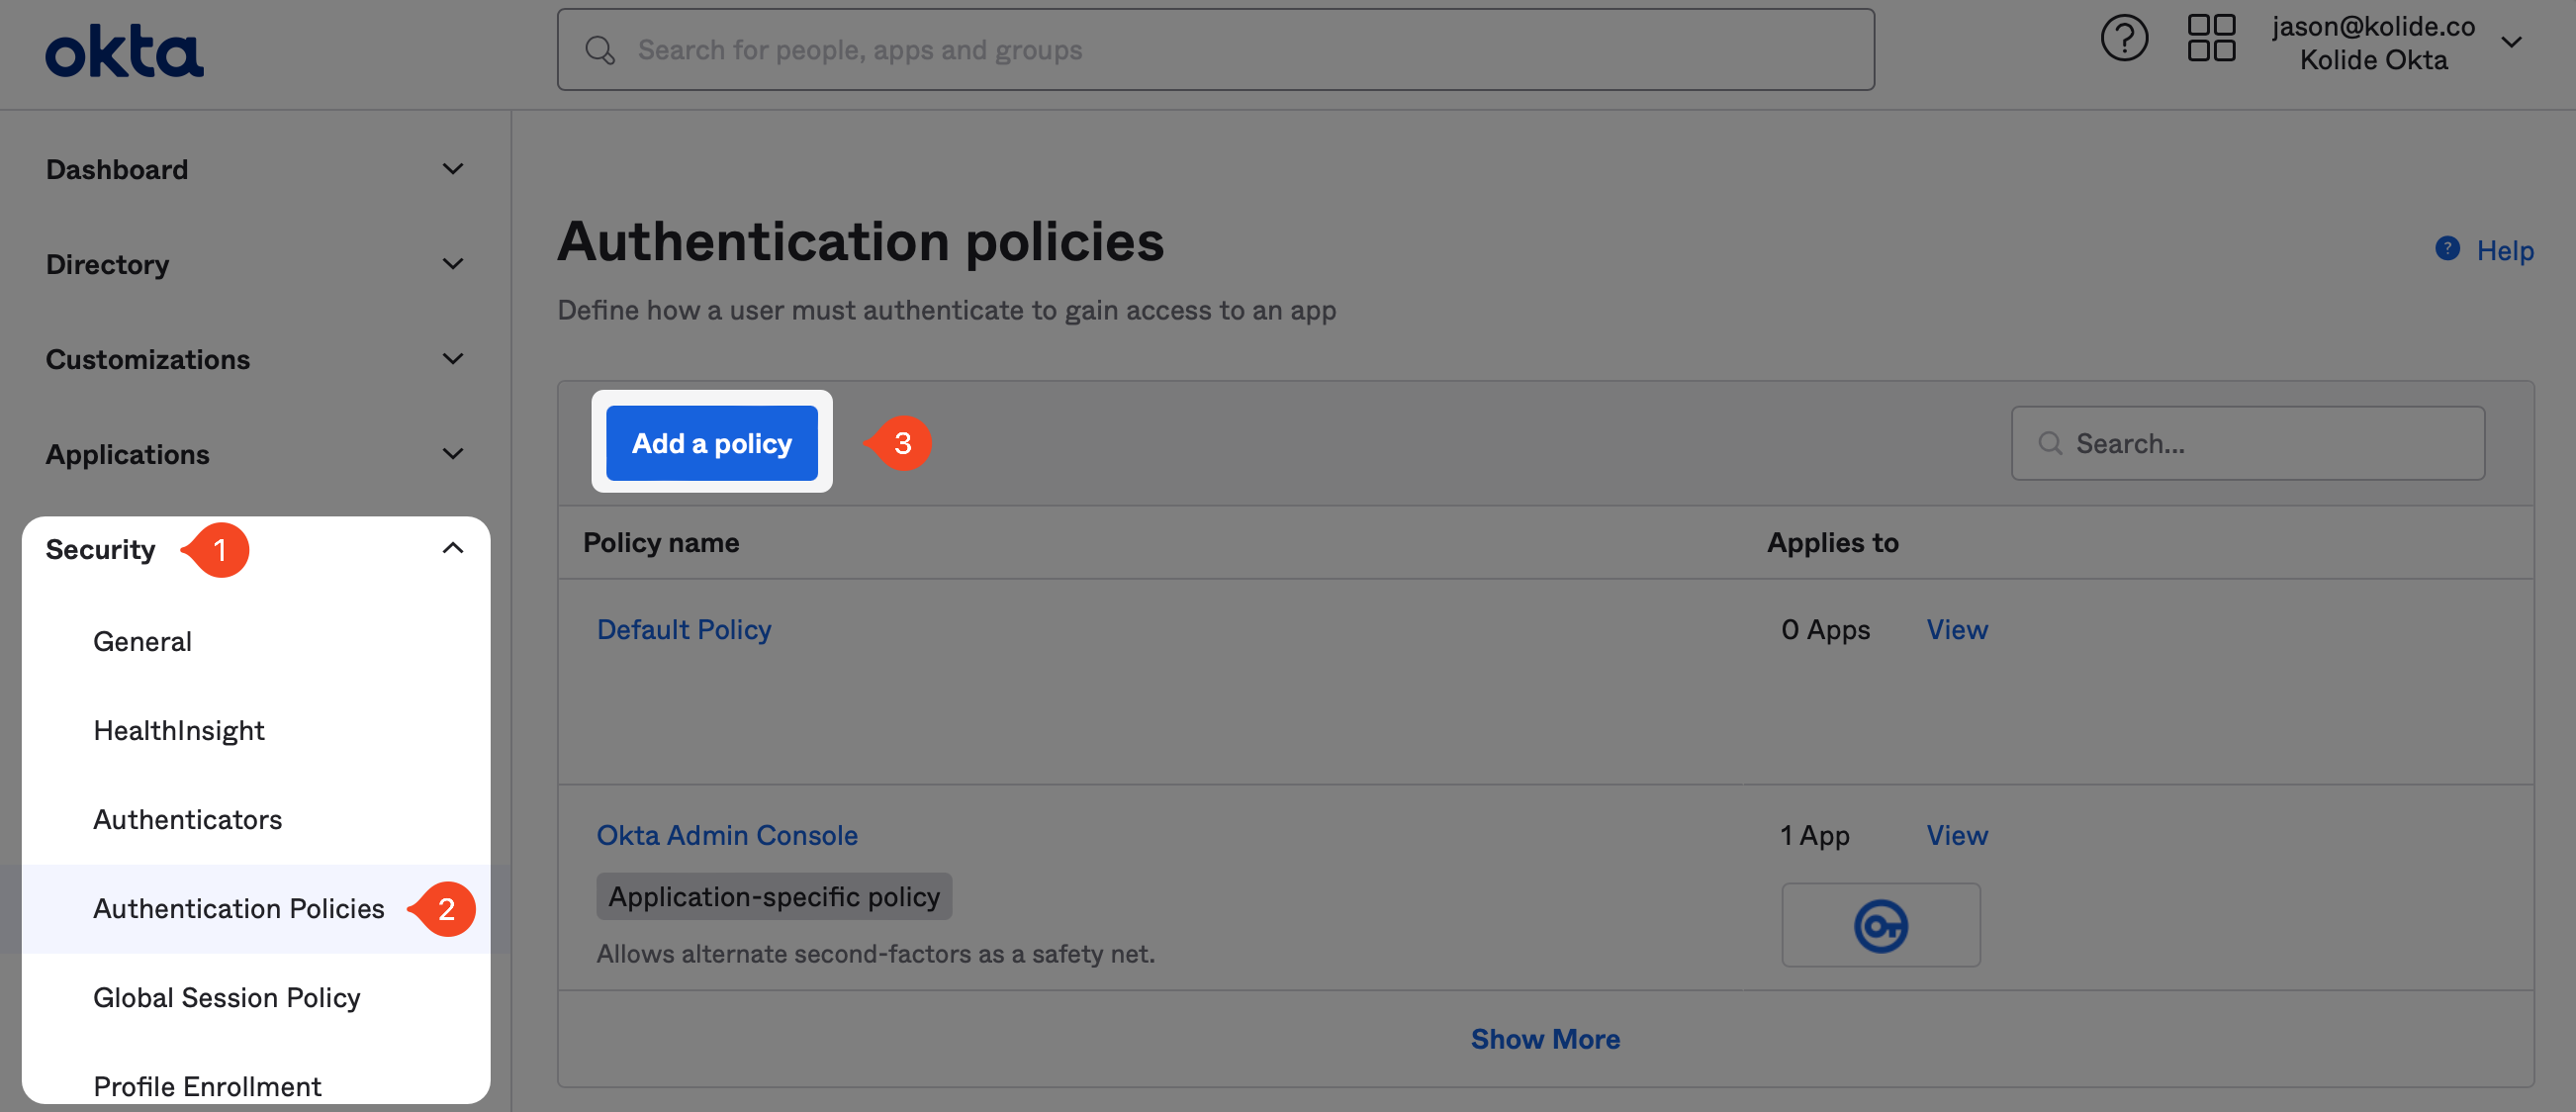Select the Security sidebar heading

pyautogui.click(x=101, y=550)
